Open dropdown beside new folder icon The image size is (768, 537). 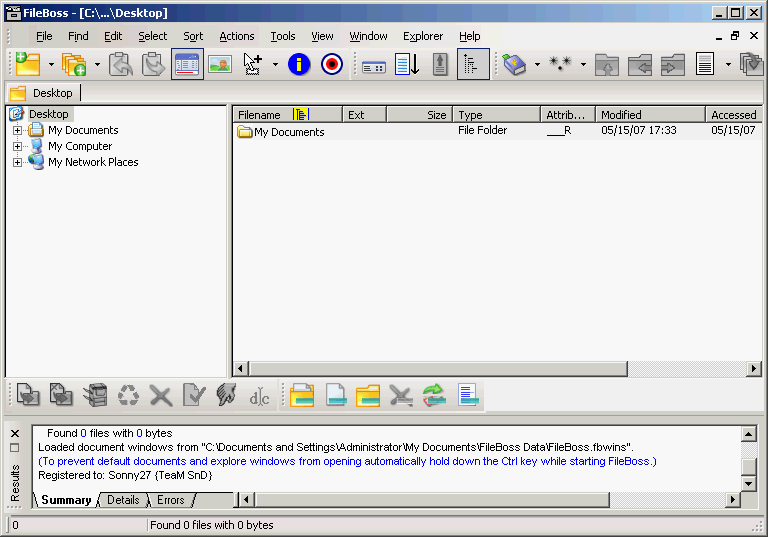(x=51, y=64)
